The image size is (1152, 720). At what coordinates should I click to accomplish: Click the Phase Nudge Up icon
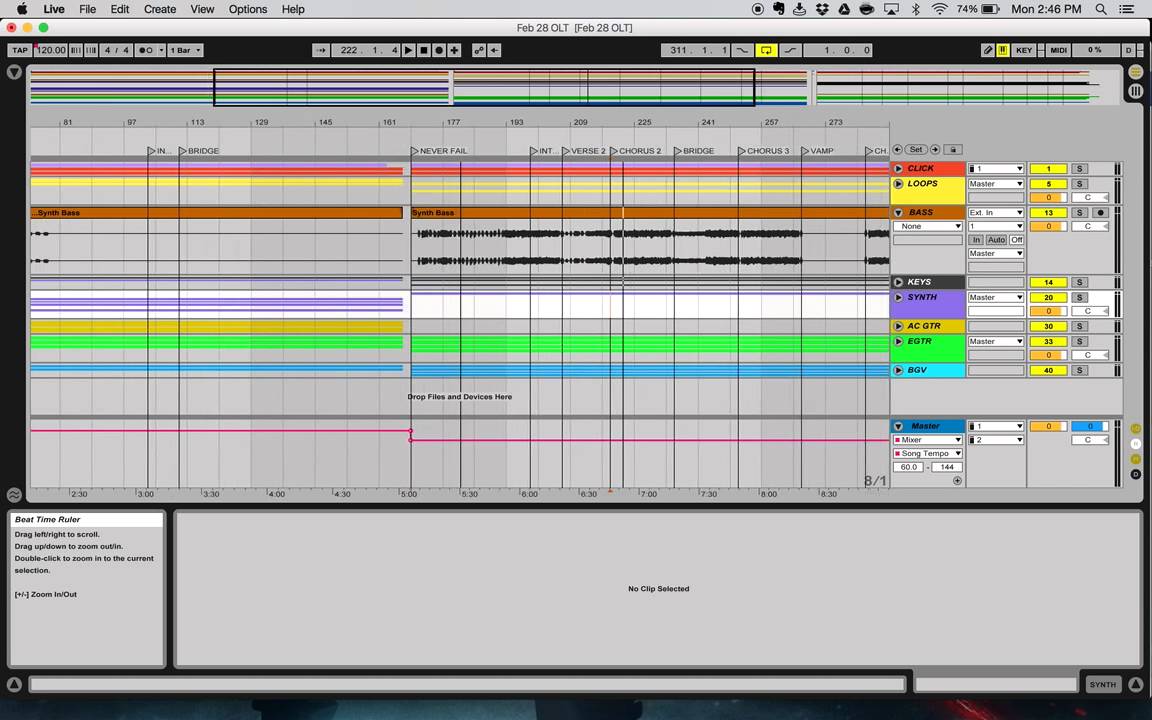coord(91,50)
